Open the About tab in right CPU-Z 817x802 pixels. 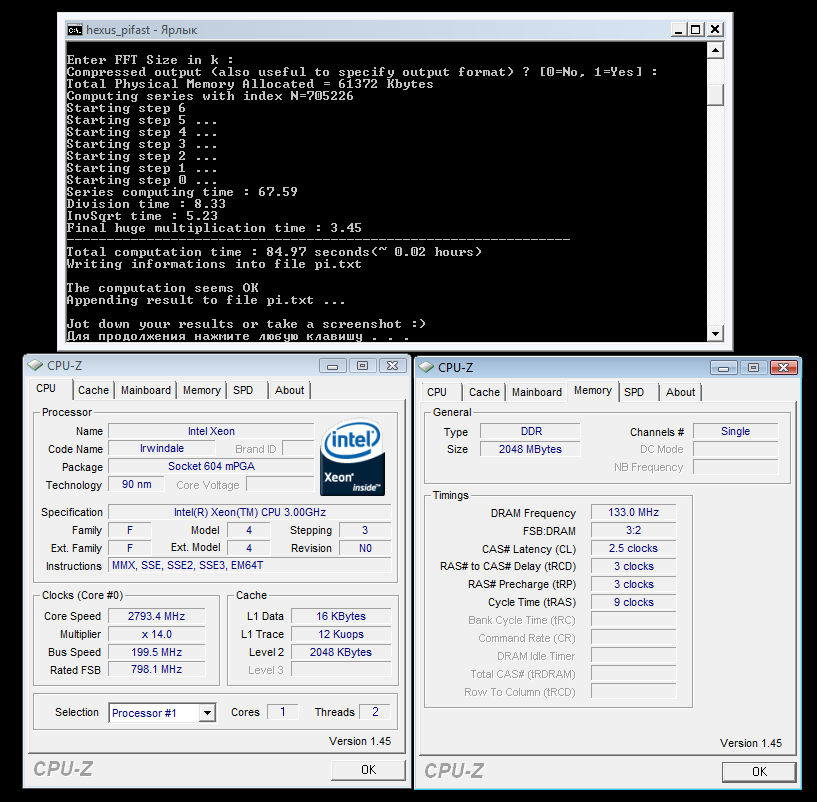(680, 392)
